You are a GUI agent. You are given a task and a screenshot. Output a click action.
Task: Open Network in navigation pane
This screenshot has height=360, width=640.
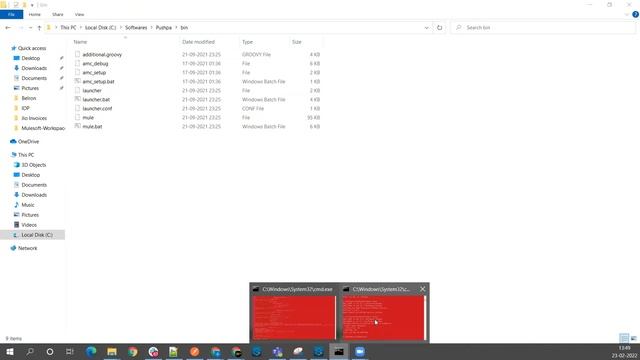(27, 248)
